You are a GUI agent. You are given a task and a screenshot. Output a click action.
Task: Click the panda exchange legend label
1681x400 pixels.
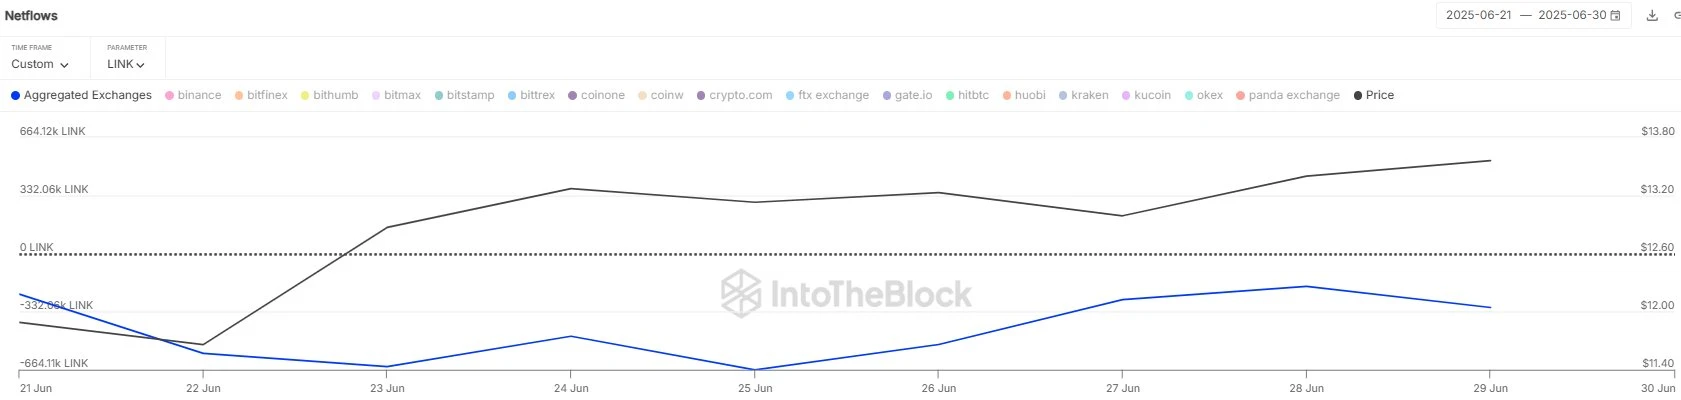click(1294, 95)
